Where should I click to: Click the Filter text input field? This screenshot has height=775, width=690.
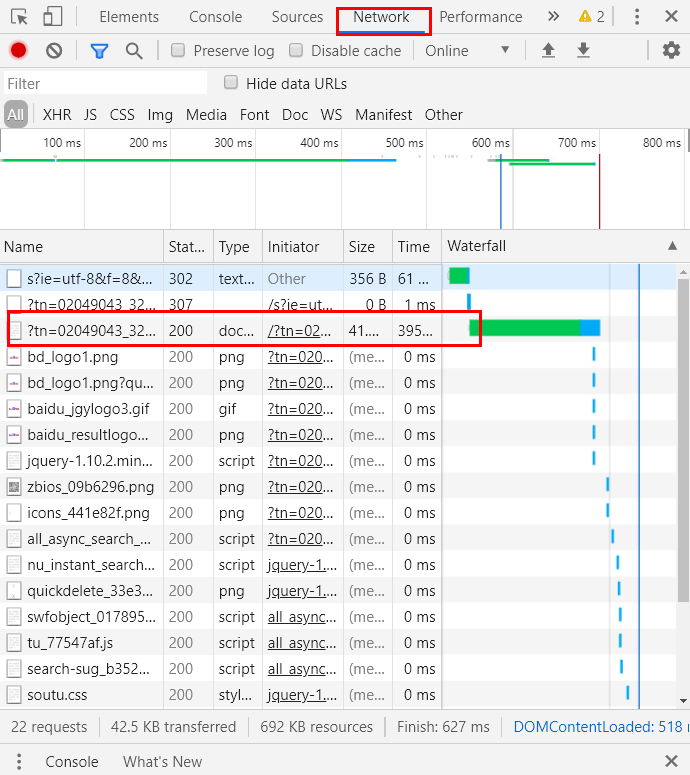[105, 84]
